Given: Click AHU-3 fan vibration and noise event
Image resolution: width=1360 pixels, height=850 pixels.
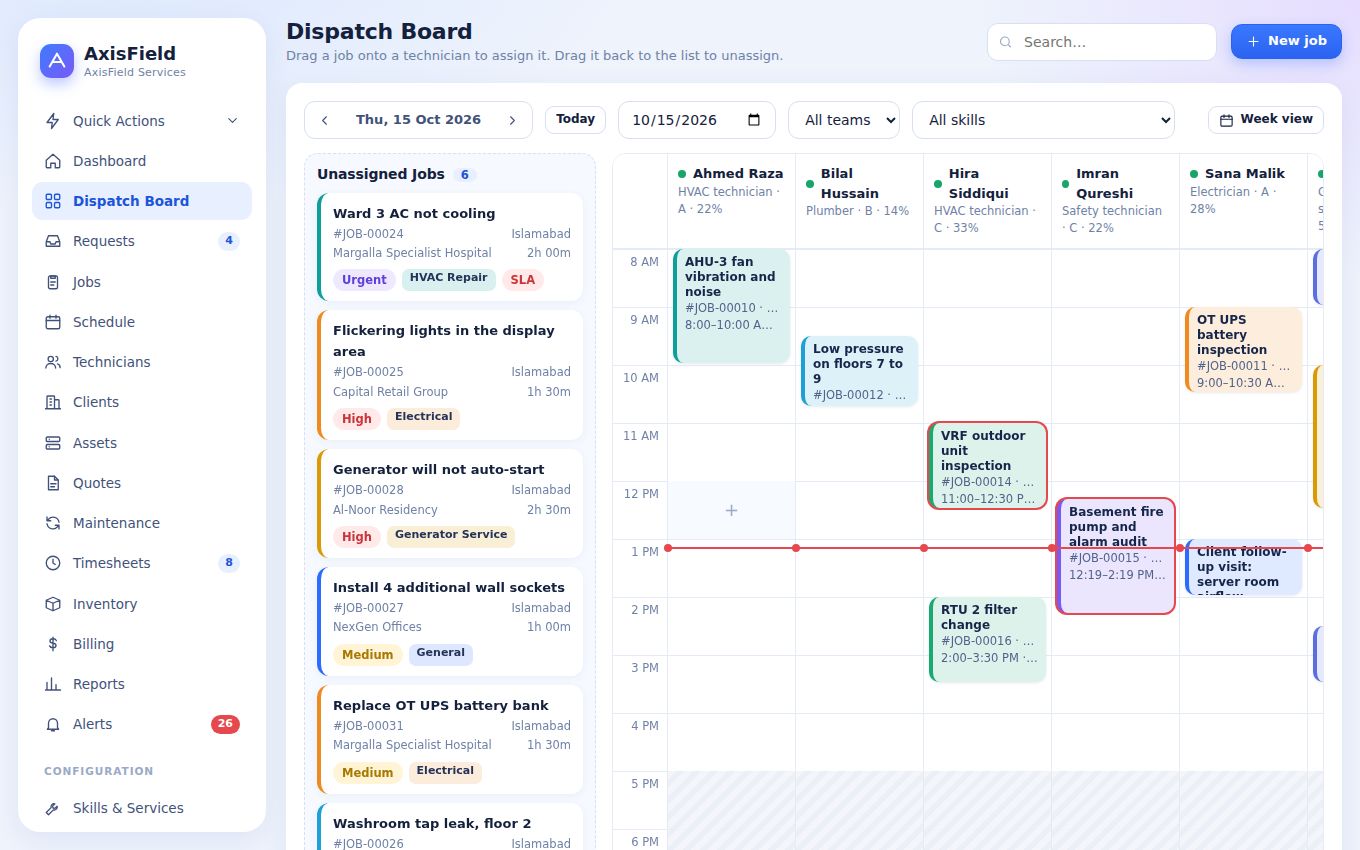Looking at the screenshot, I should (x=732, y=306).
